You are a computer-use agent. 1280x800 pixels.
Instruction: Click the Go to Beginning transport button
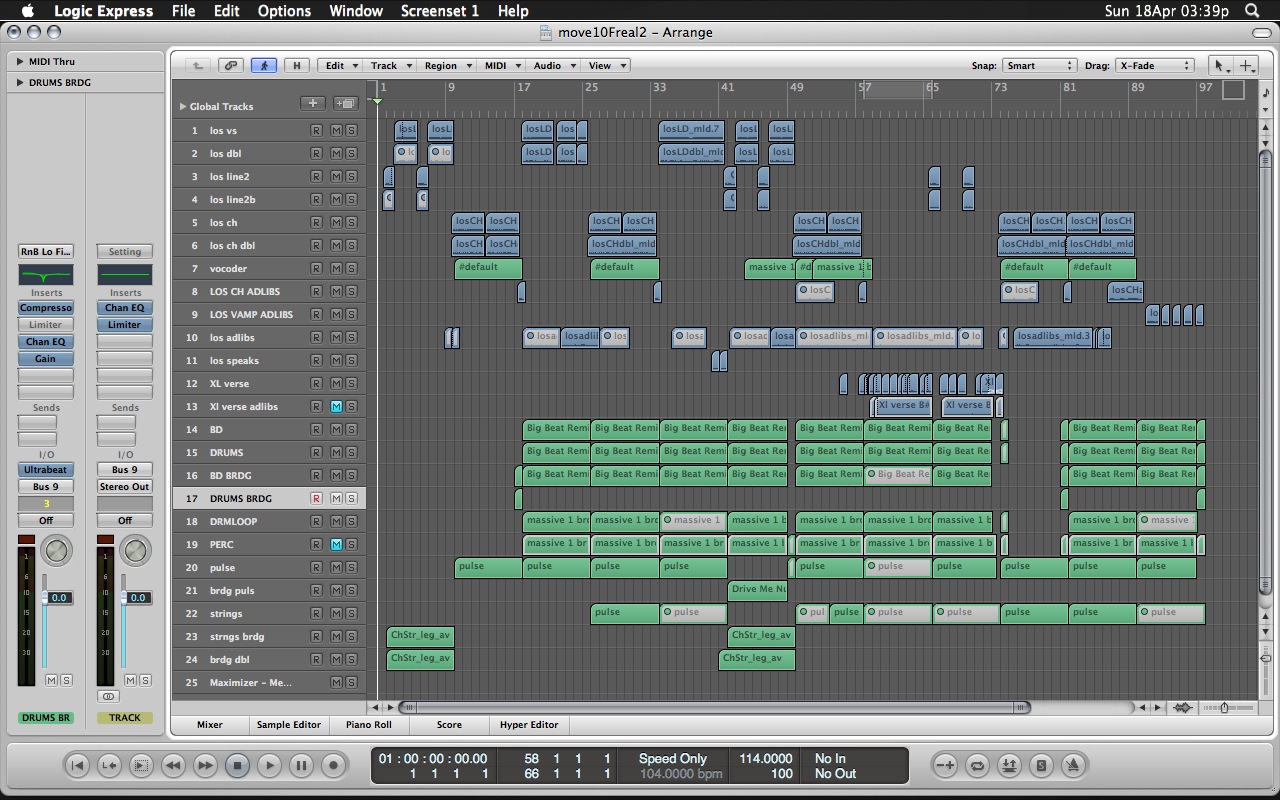click(x=77, y=766)
